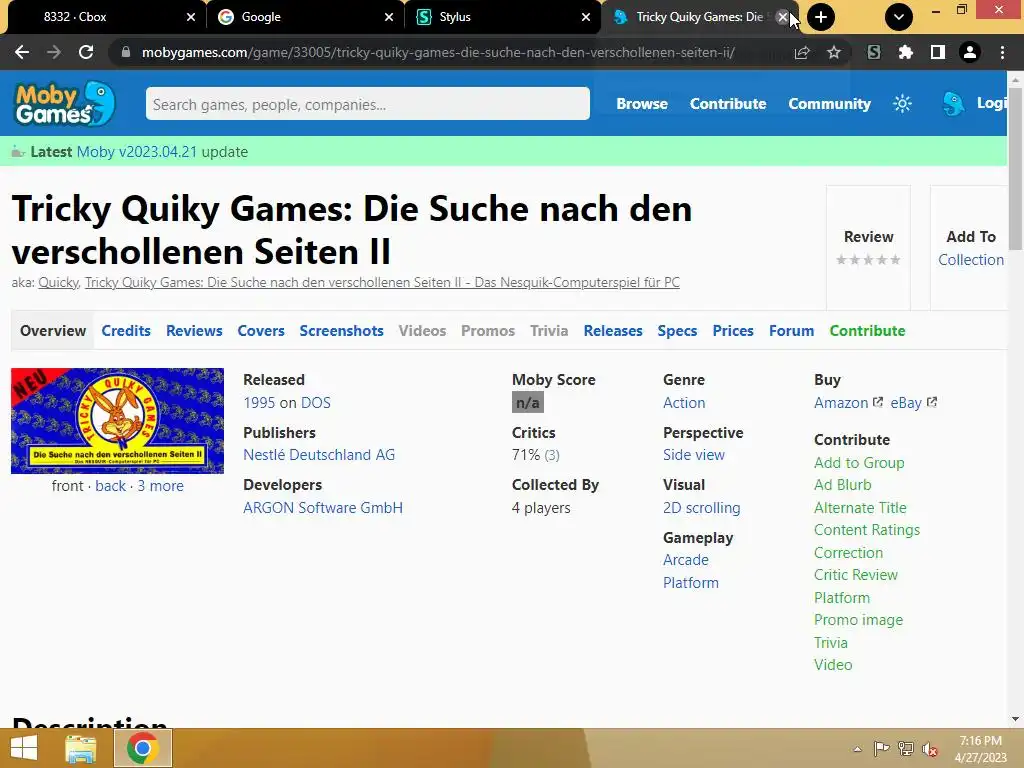Open the Contribute menu in header

point(728,104)
